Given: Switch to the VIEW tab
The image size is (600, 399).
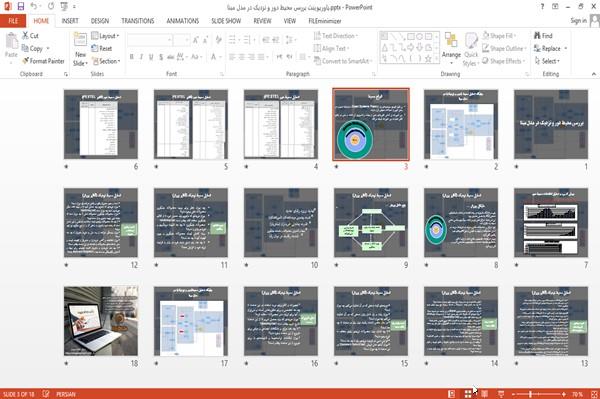Looking at the screenshot, I should coord(290,21).
